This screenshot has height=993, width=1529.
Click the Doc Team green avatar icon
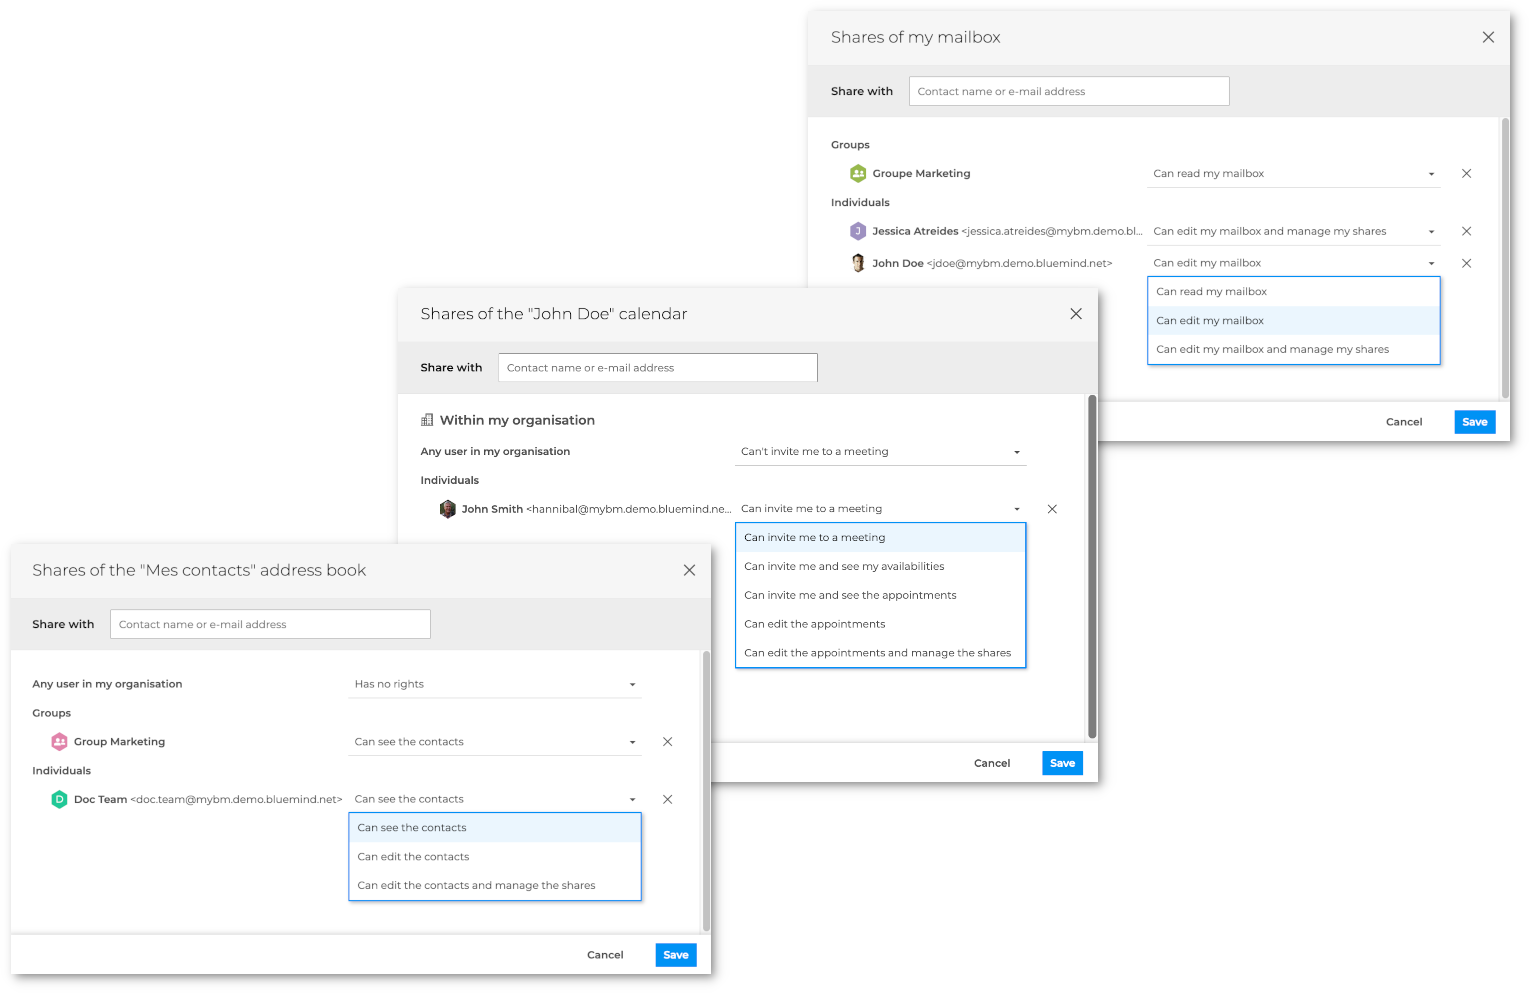59,800
